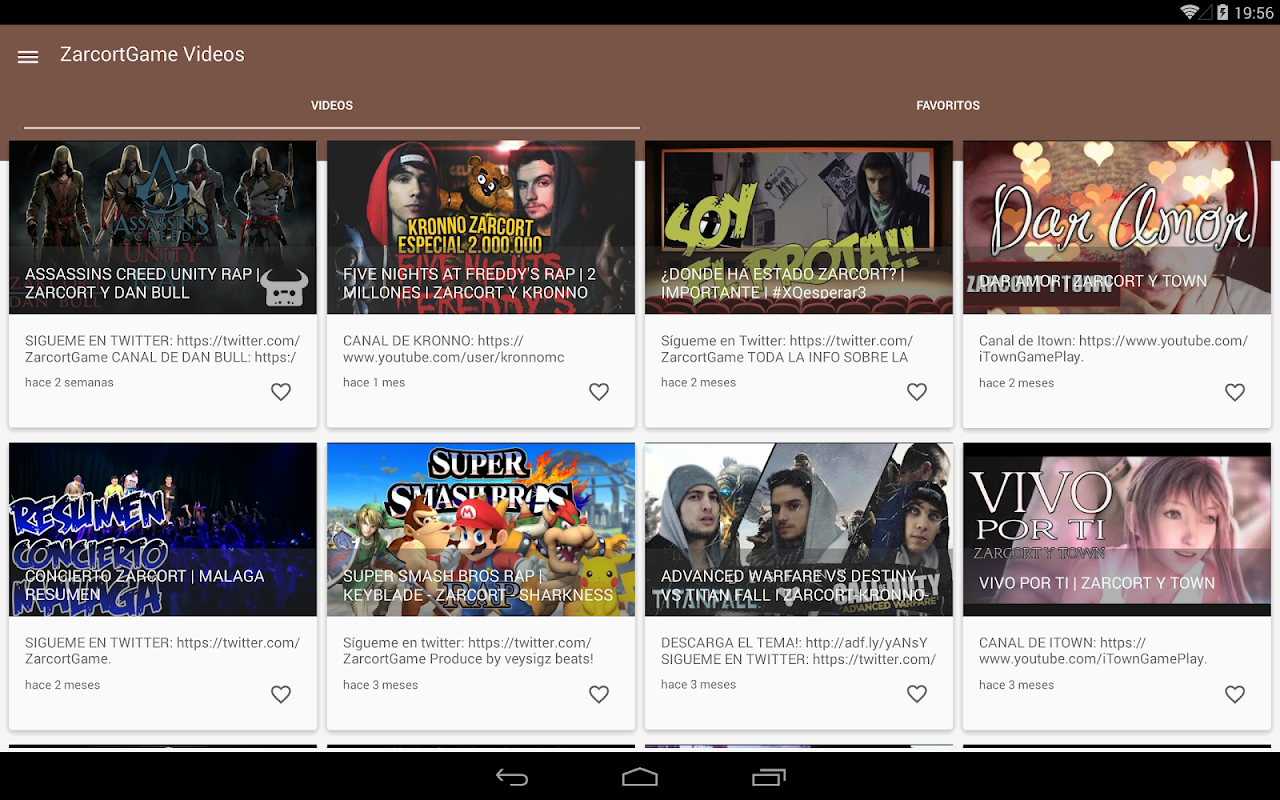Favorite the Five Nights at Freddy's Rap video
Screen dimensions: 1280x800
coord(599,392)
